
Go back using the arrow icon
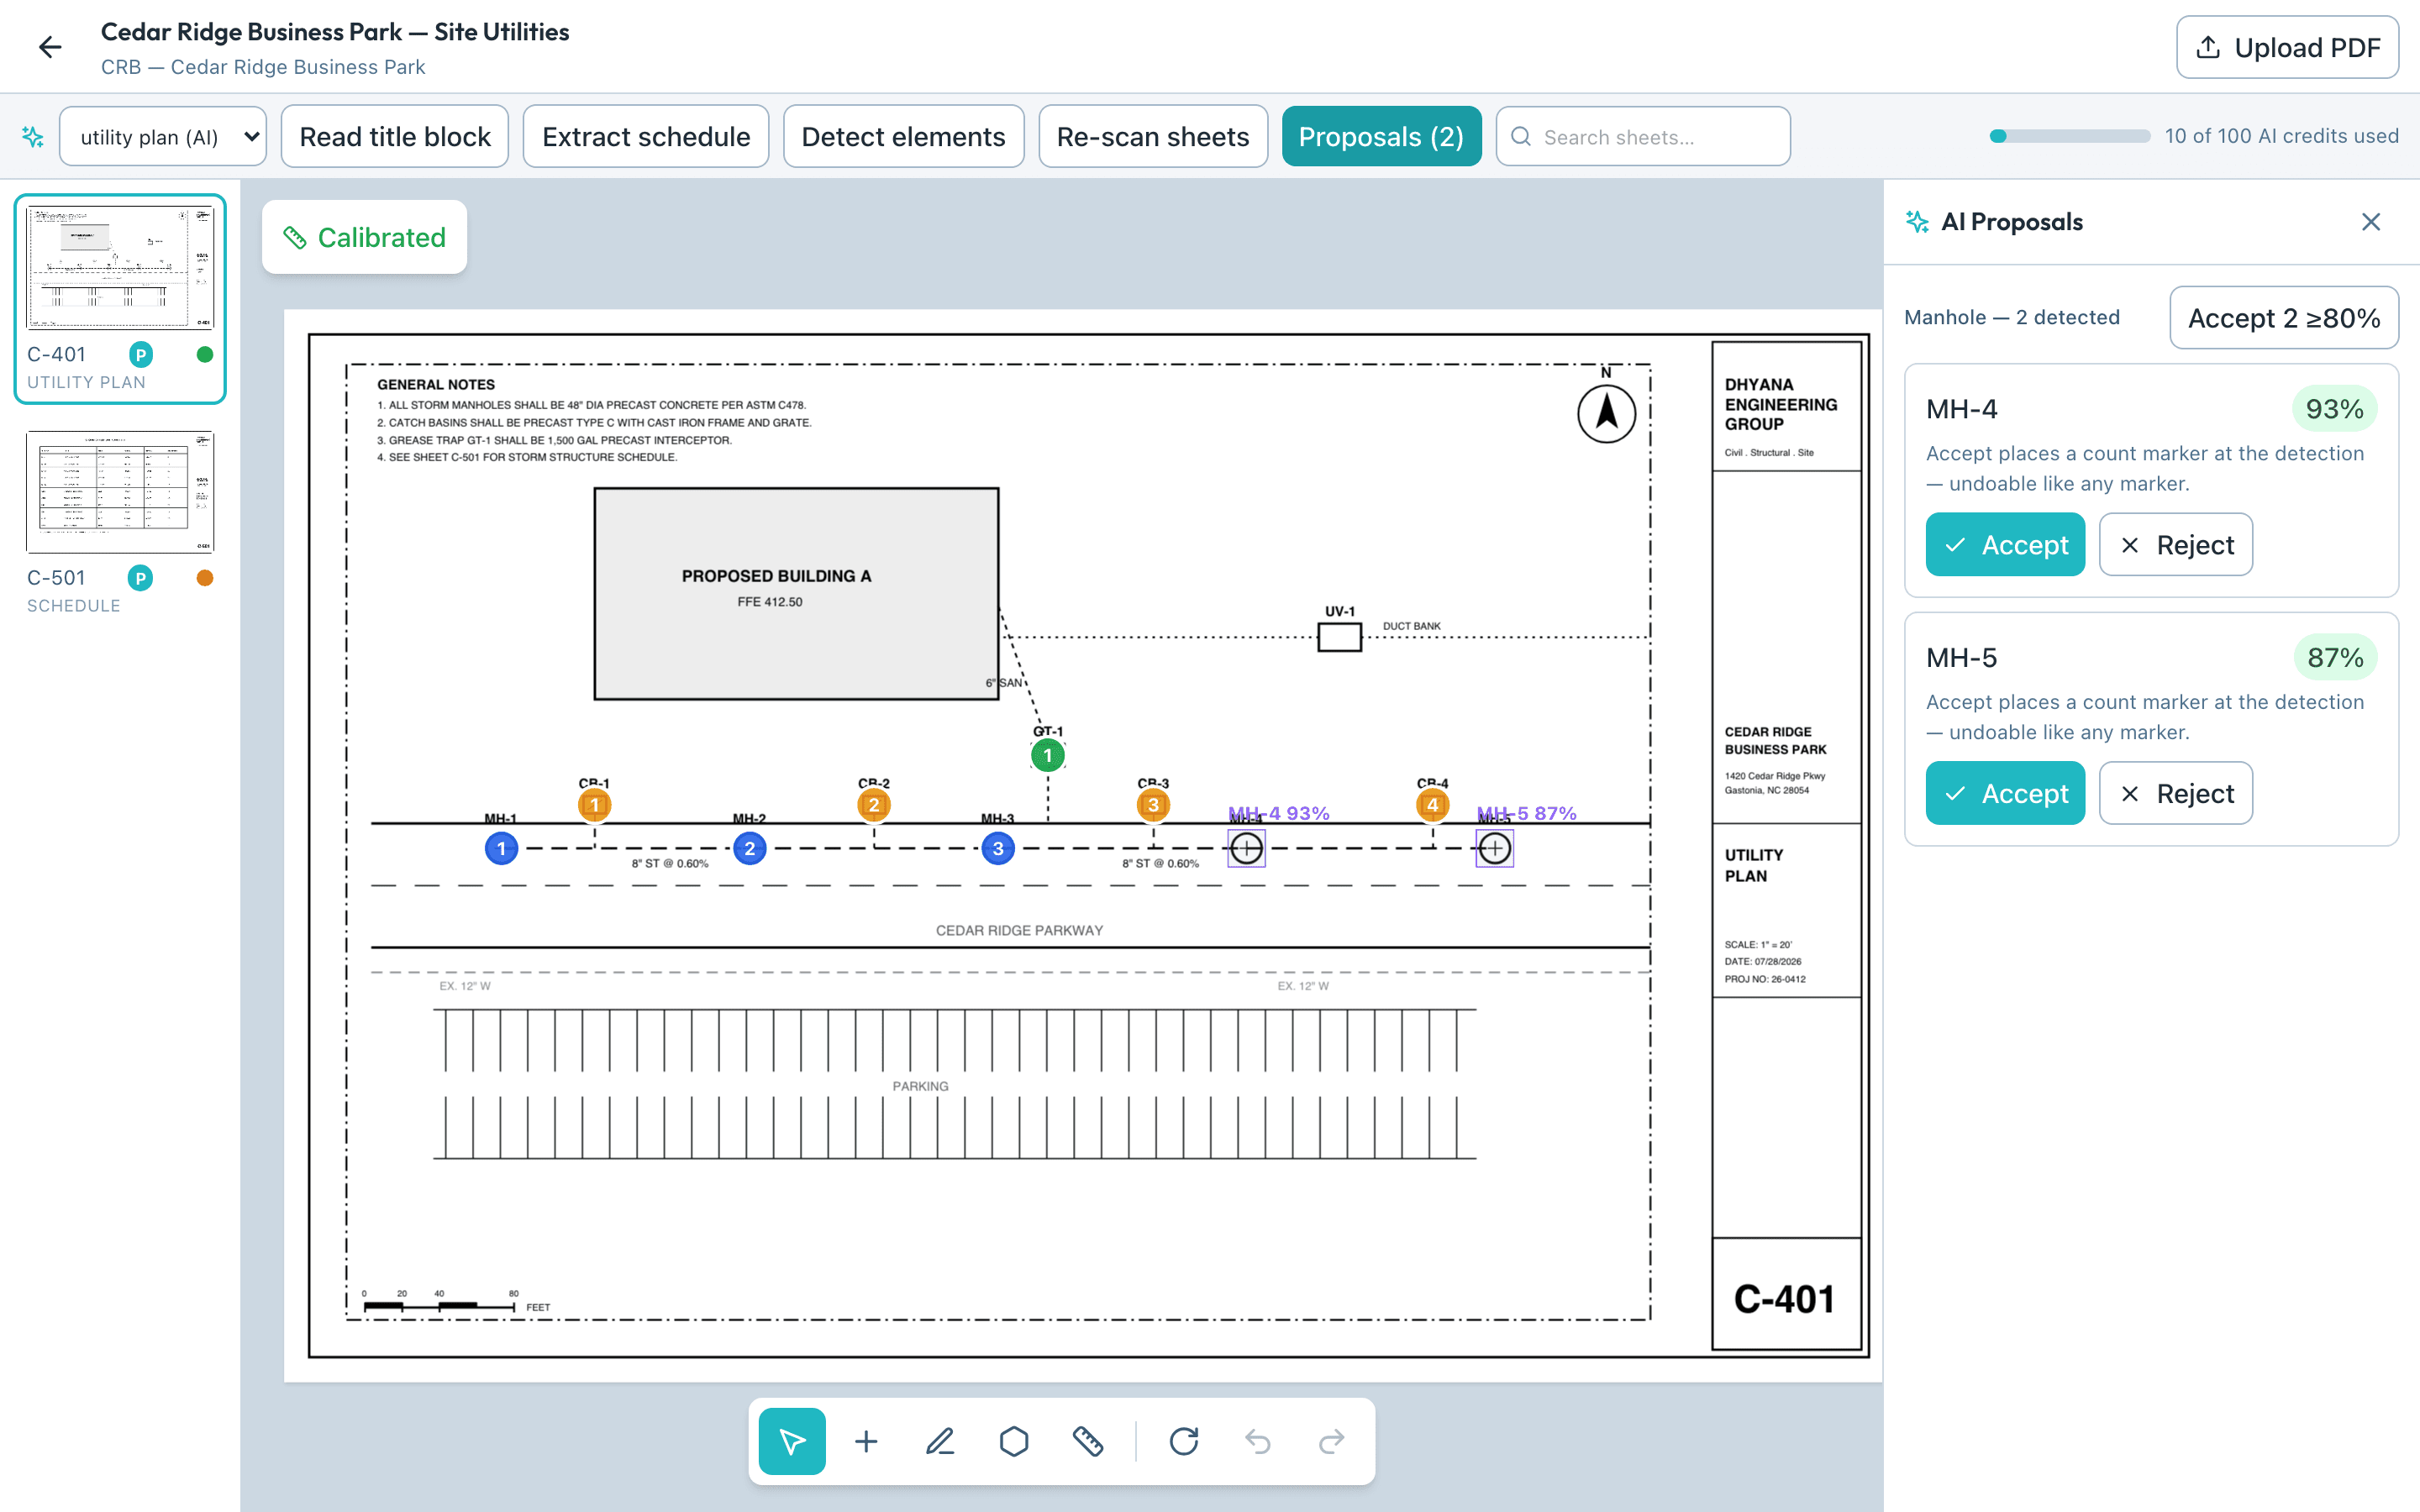coord(50,47)
